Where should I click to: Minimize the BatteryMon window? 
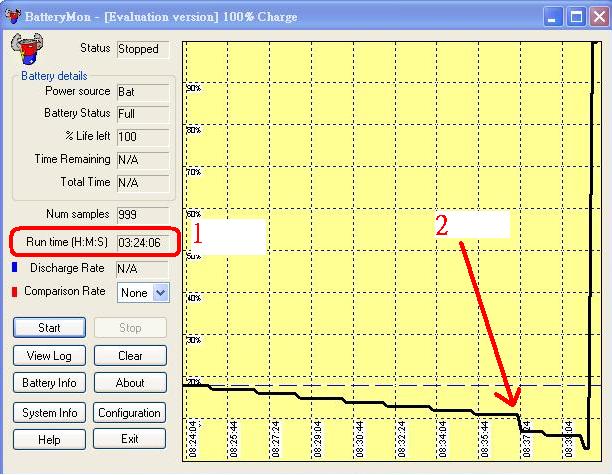553,17
